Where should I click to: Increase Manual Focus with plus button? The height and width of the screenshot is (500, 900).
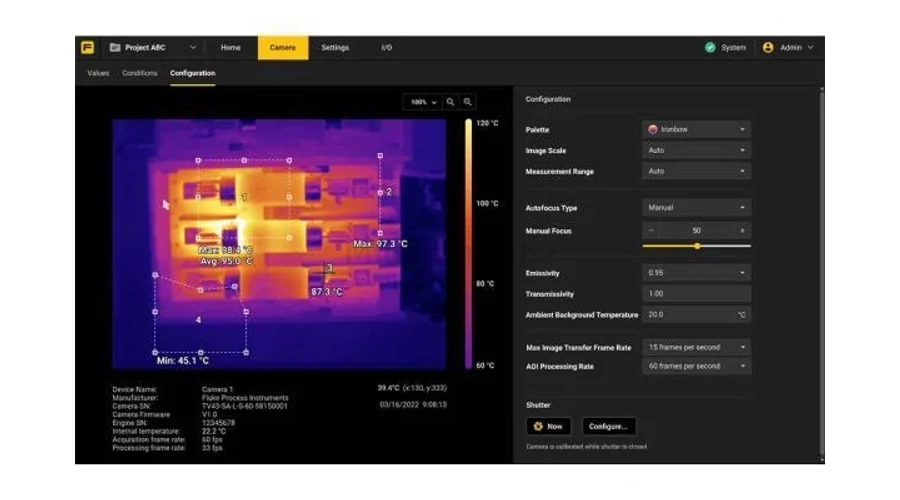tap(742, 231)
